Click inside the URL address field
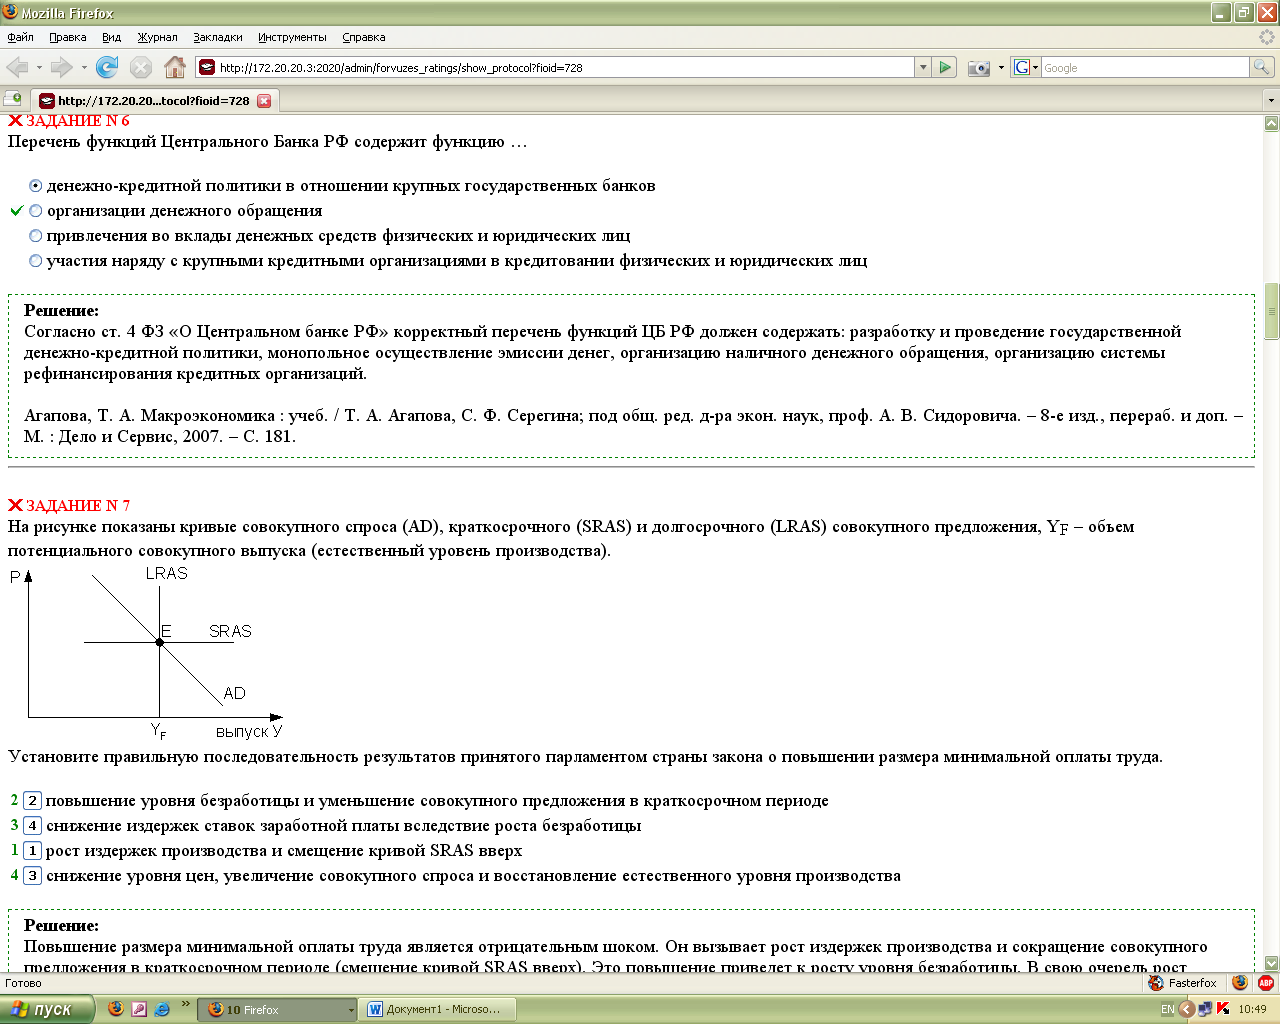 click(x=565, y=67)
